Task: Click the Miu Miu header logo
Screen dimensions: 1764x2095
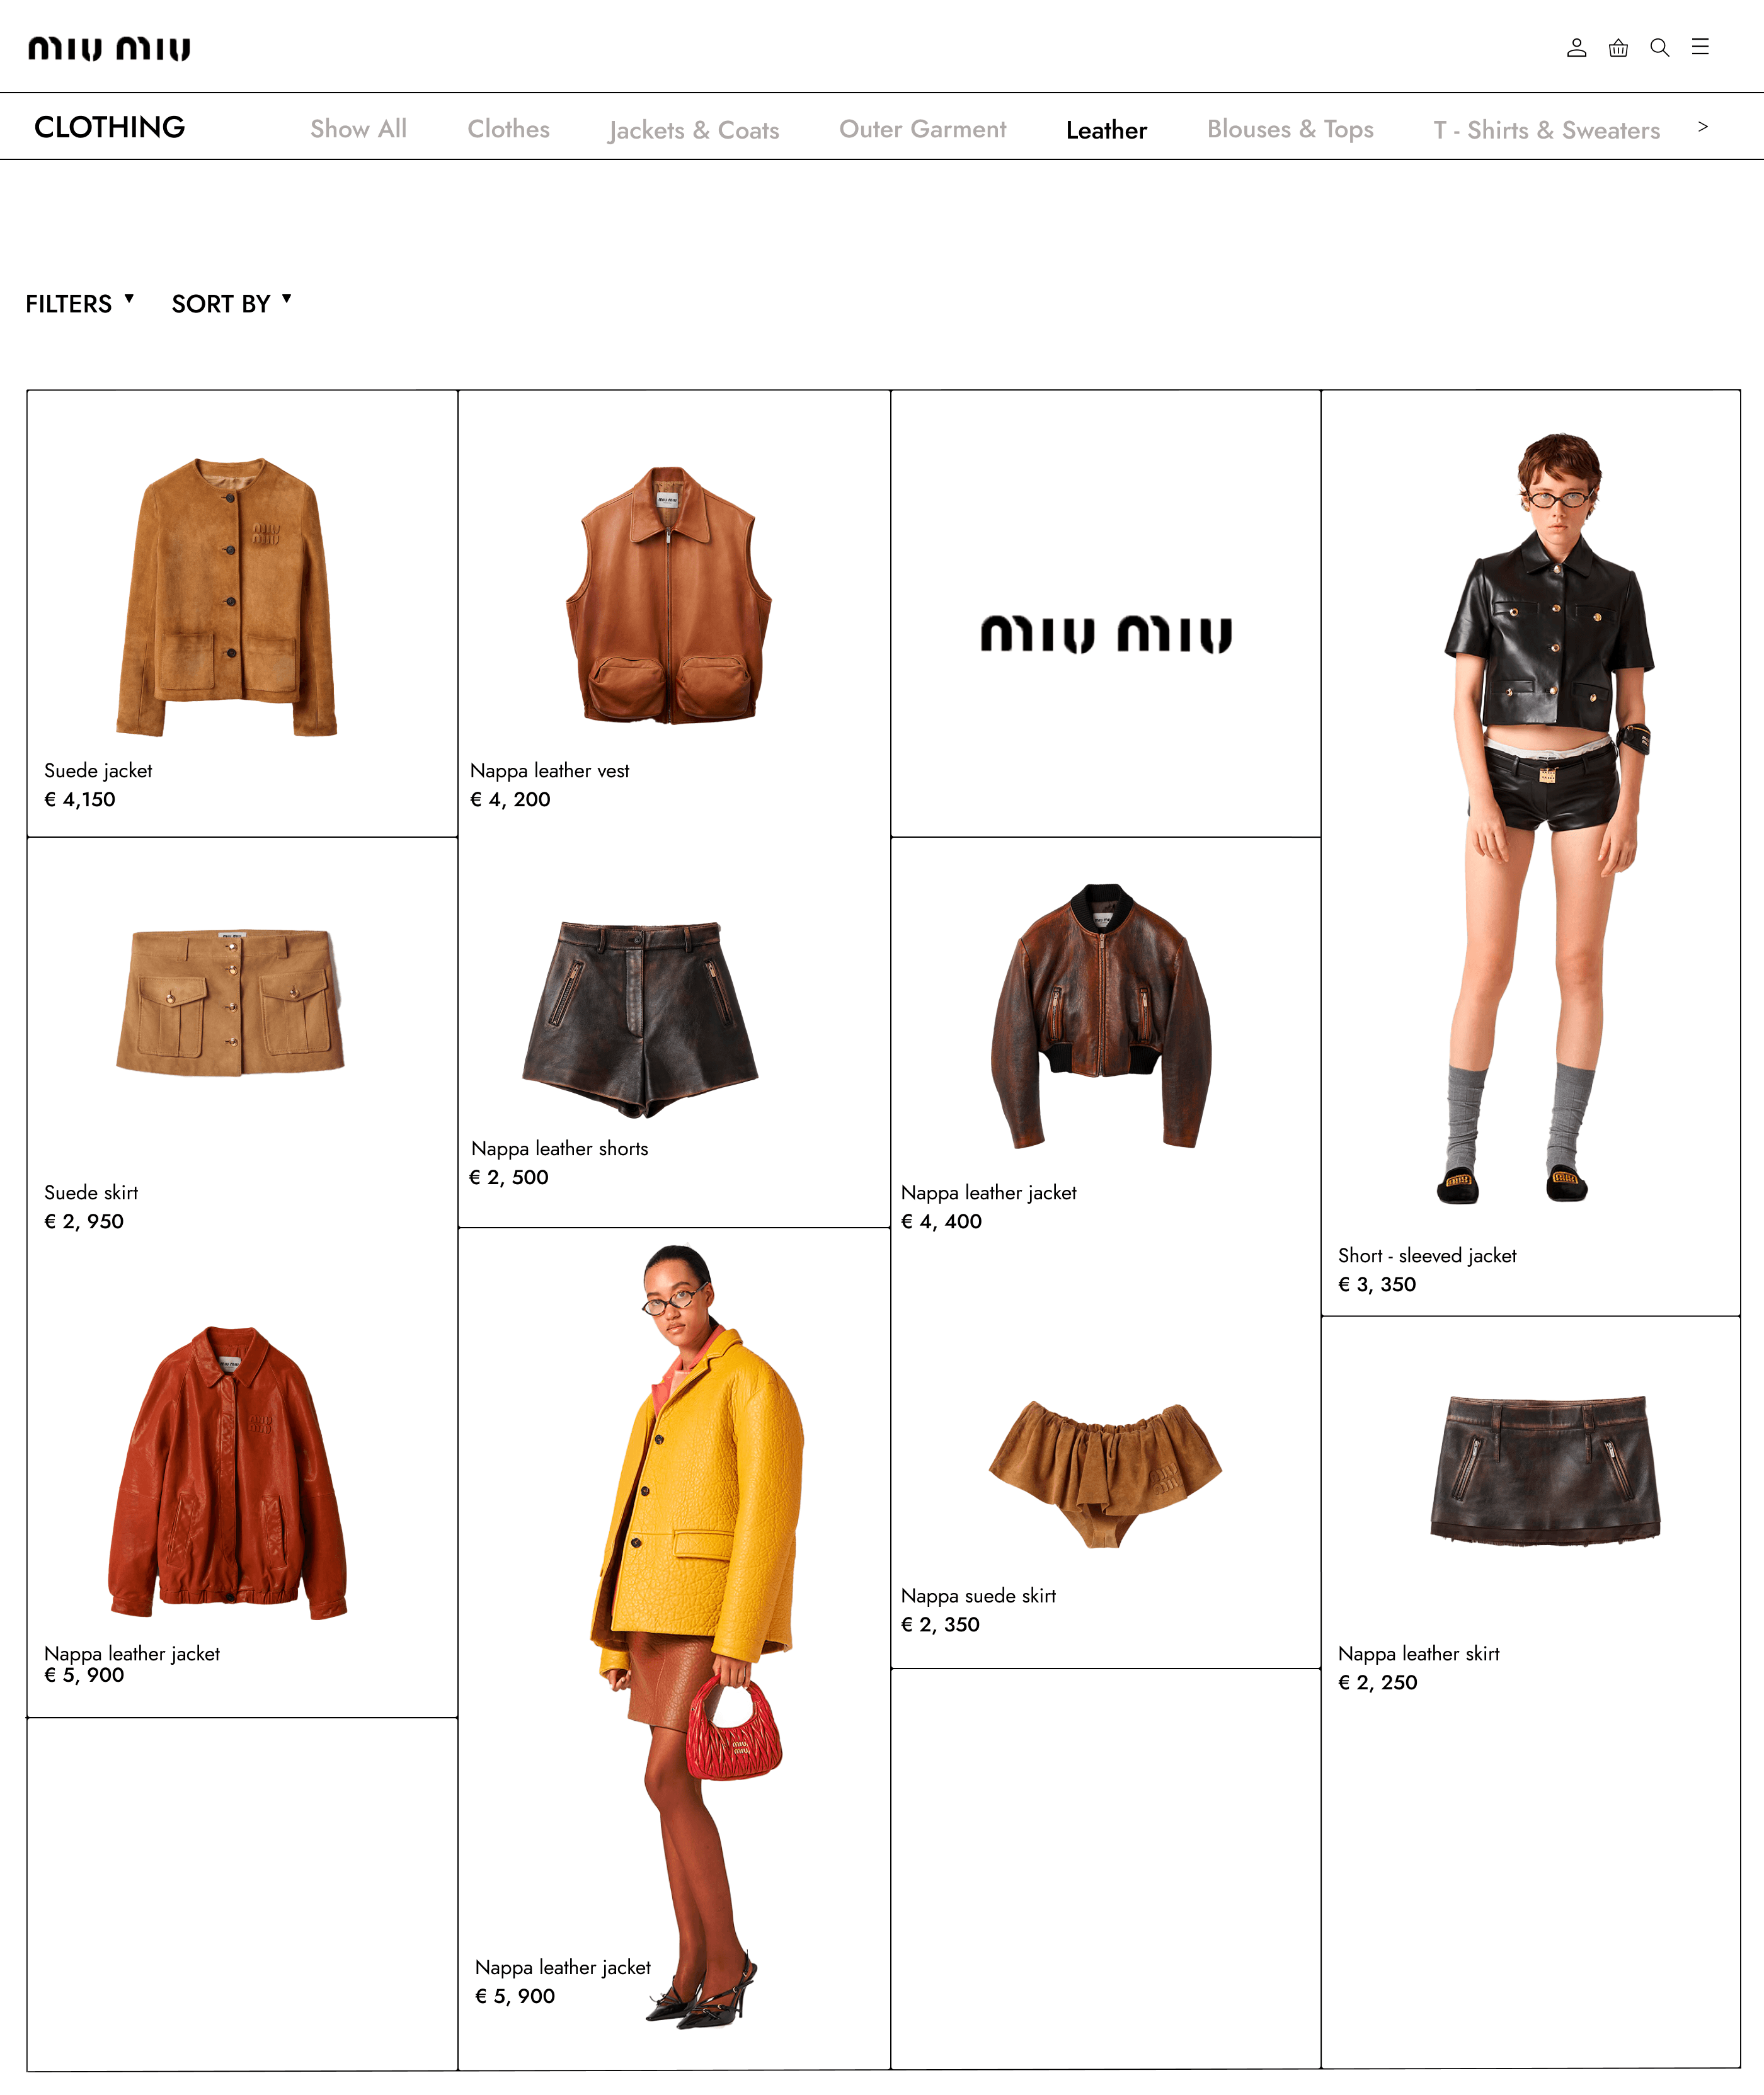Action: [109, 48]
